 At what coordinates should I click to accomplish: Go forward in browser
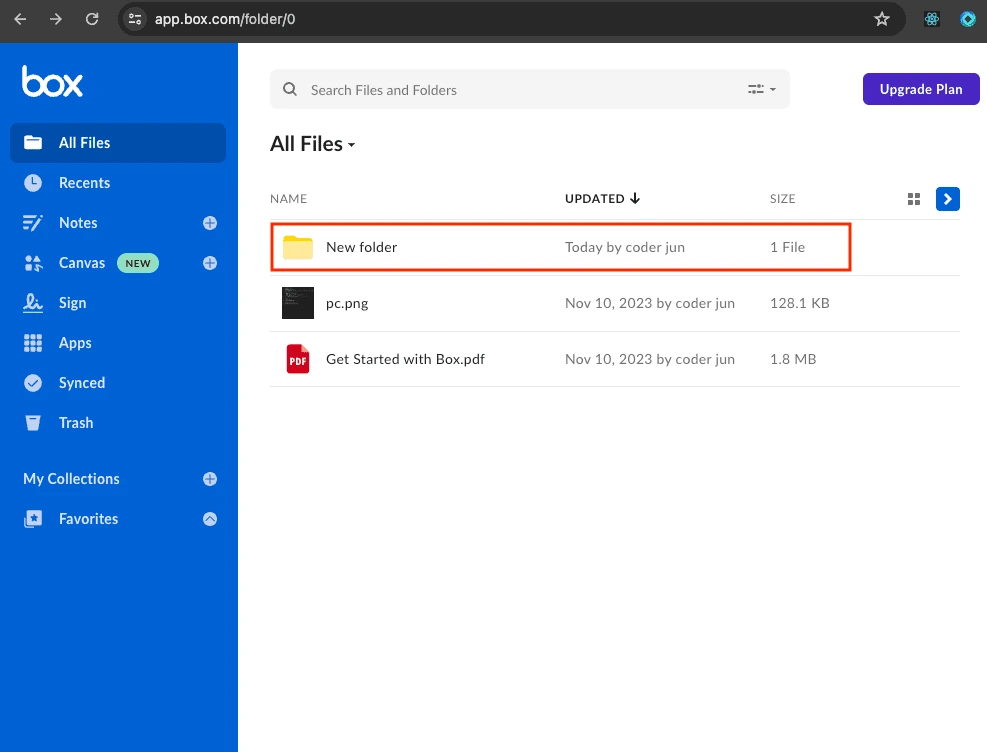(56, 19)
